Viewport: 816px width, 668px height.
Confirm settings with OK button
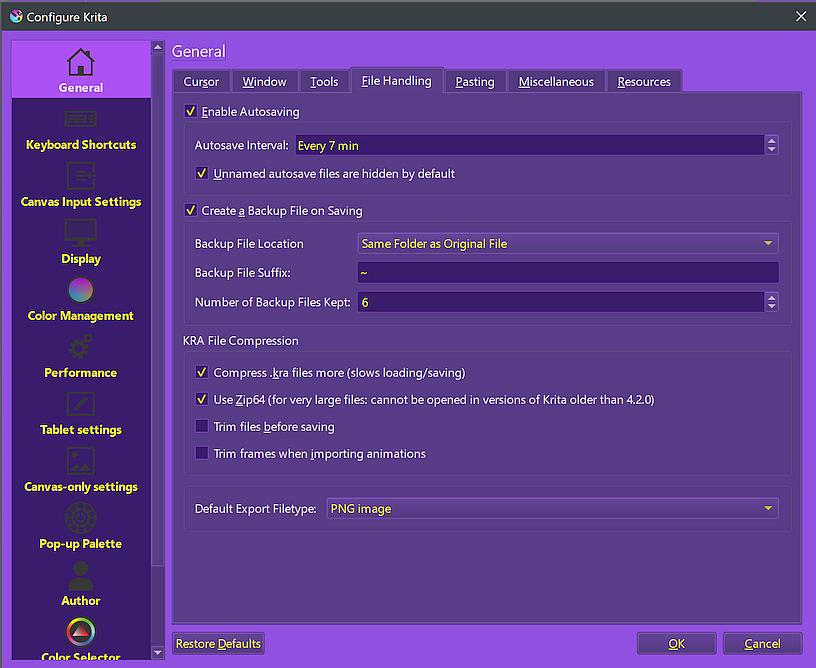[x=677, y=644]
